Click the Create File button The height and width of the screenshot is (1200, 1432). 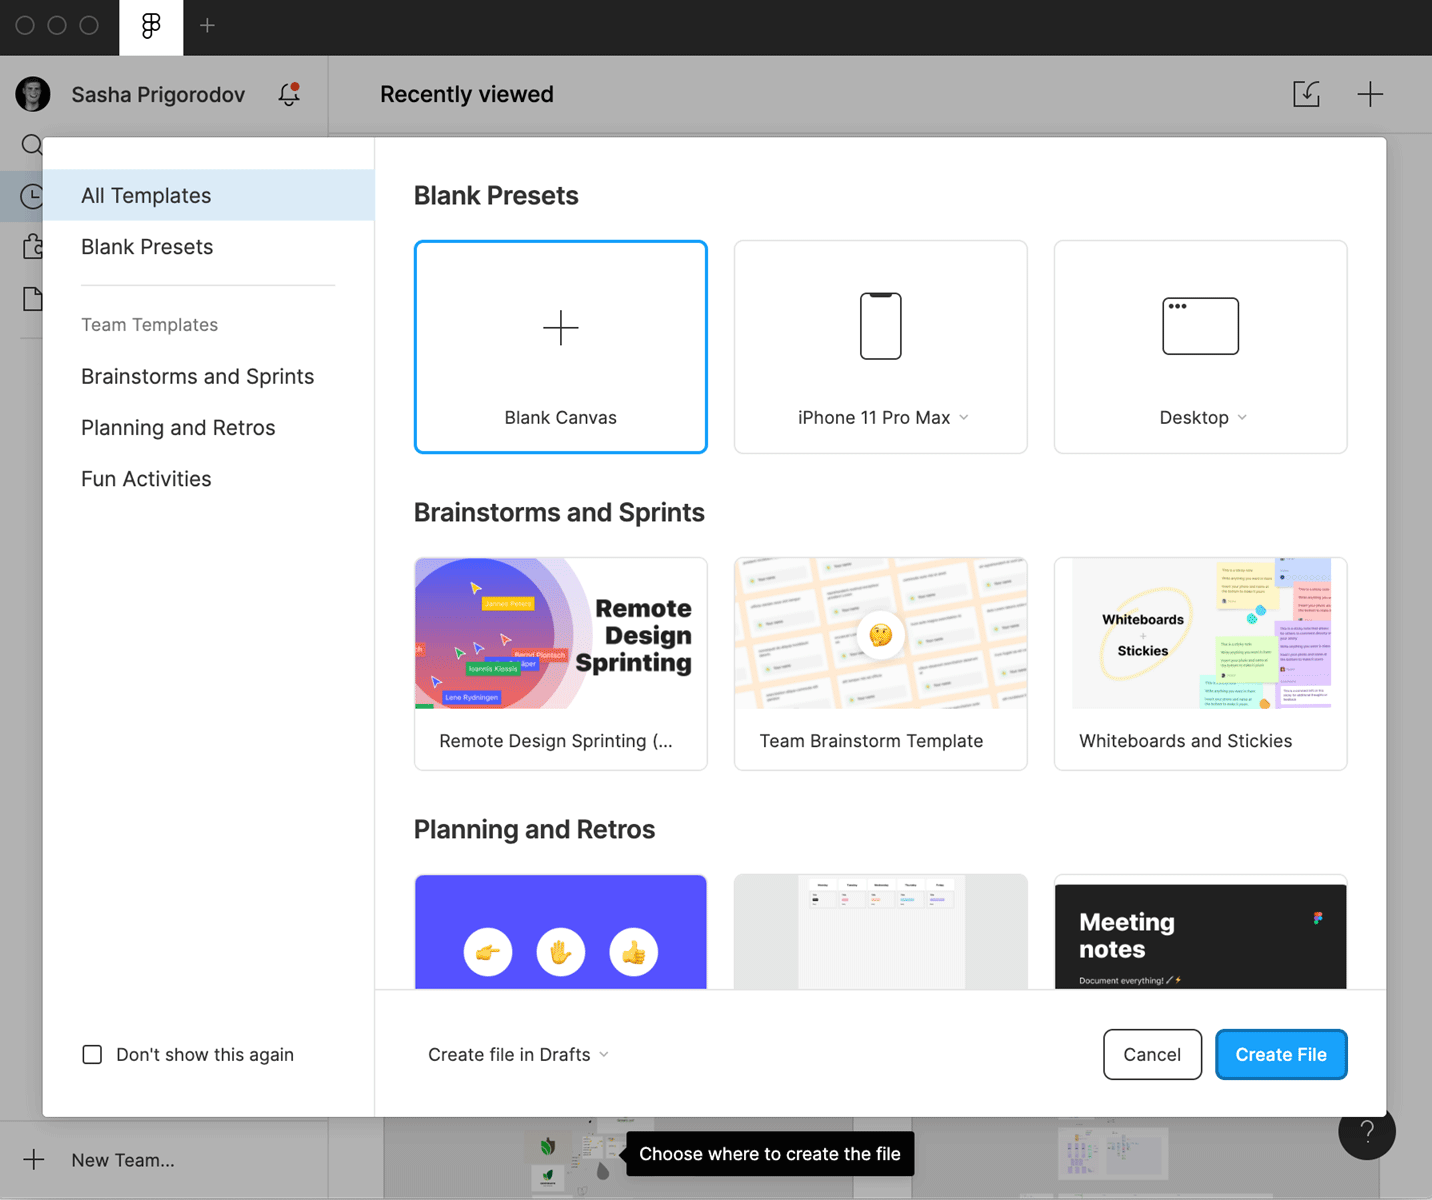point(1281,1054)
